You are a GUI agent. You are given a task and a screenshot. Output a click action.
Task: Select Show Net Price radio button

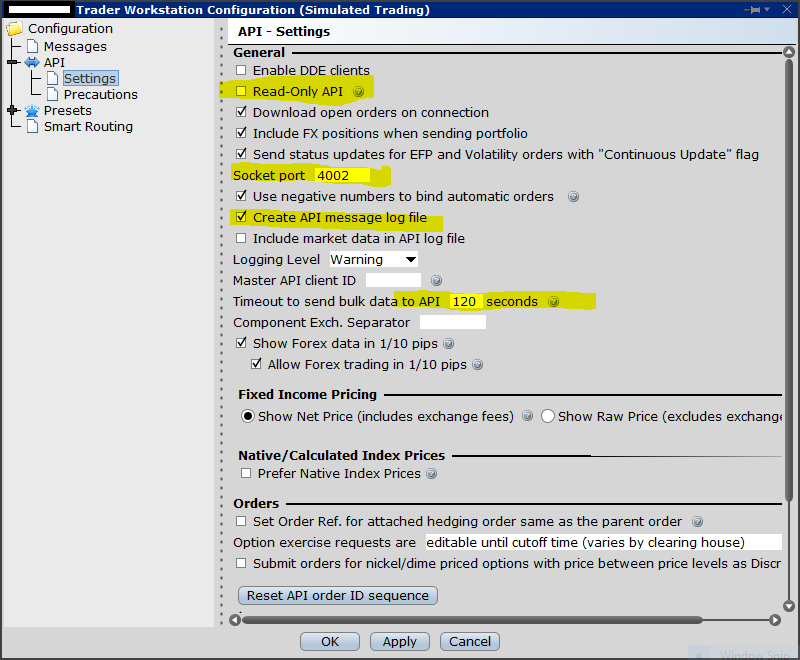pyautogui.click(x=248, y=416)
